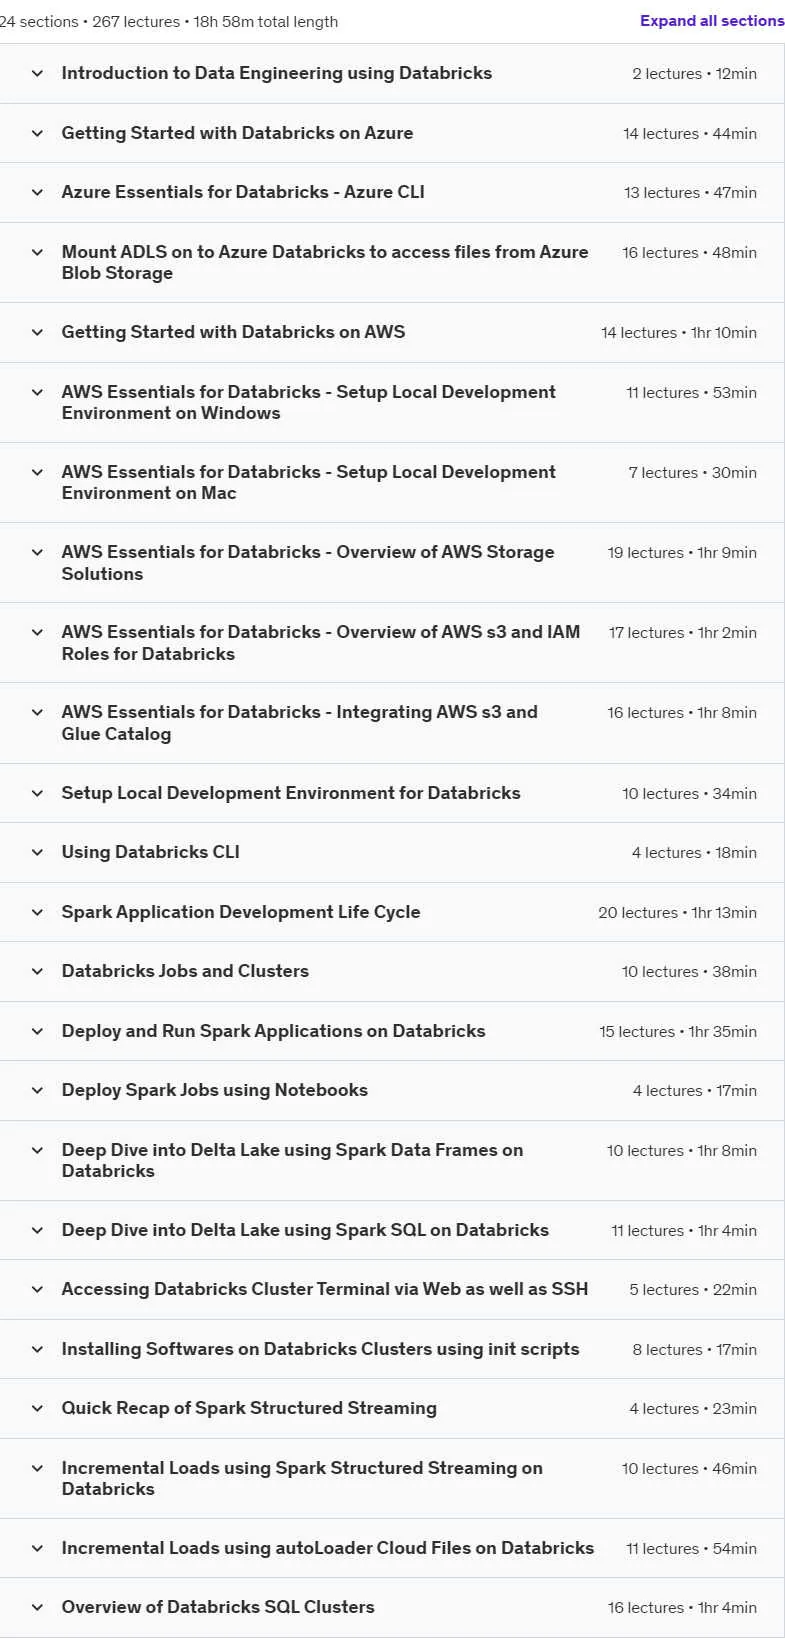Click the 5 lectures • 22min label
Viewport: 785px width, 1639px height.
(693, 1290)
